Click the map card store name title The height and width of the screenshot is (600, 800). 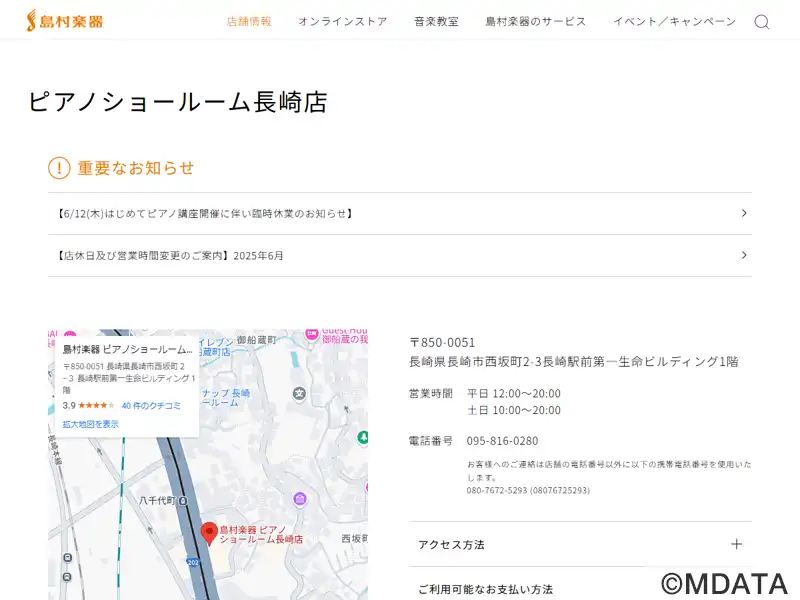click(x=128, y=349)
